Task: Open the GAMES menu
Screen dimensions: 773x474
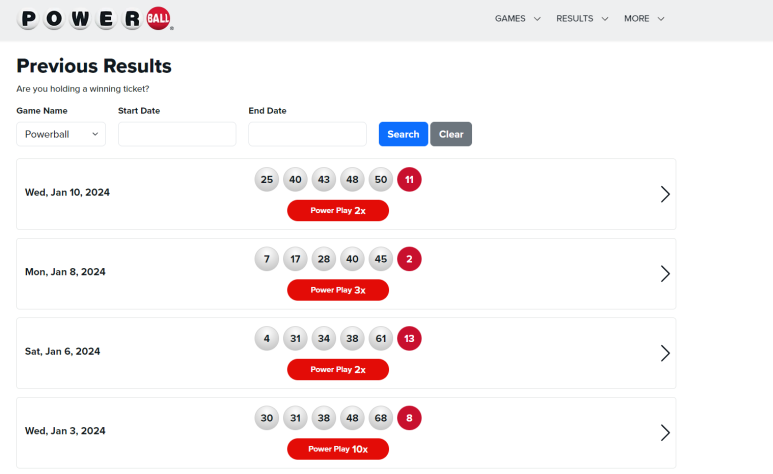Action: click(x=518, y=19)
